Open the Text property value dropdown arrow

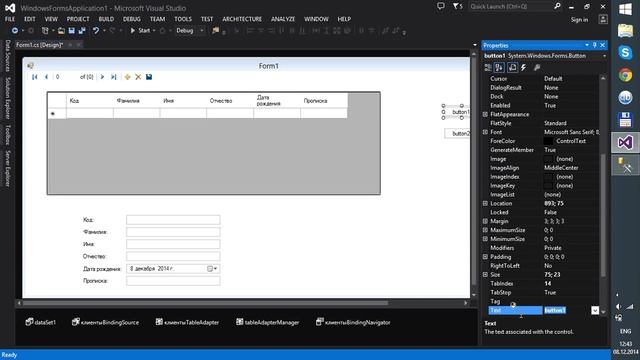(x=595, y=311)
